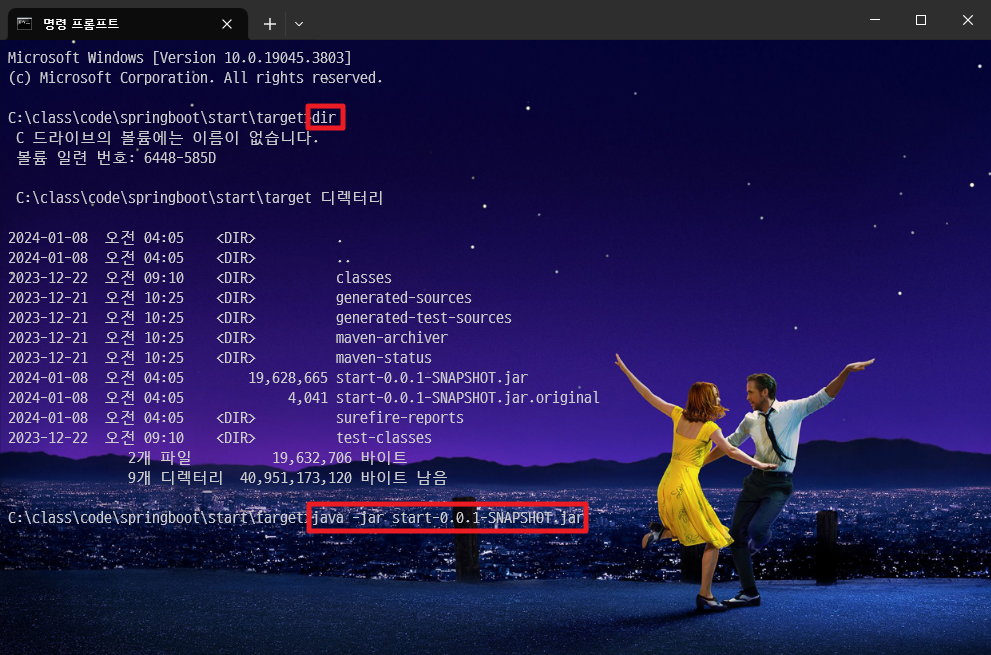Click the generated-test-sources directory entry

coord(423,318)
